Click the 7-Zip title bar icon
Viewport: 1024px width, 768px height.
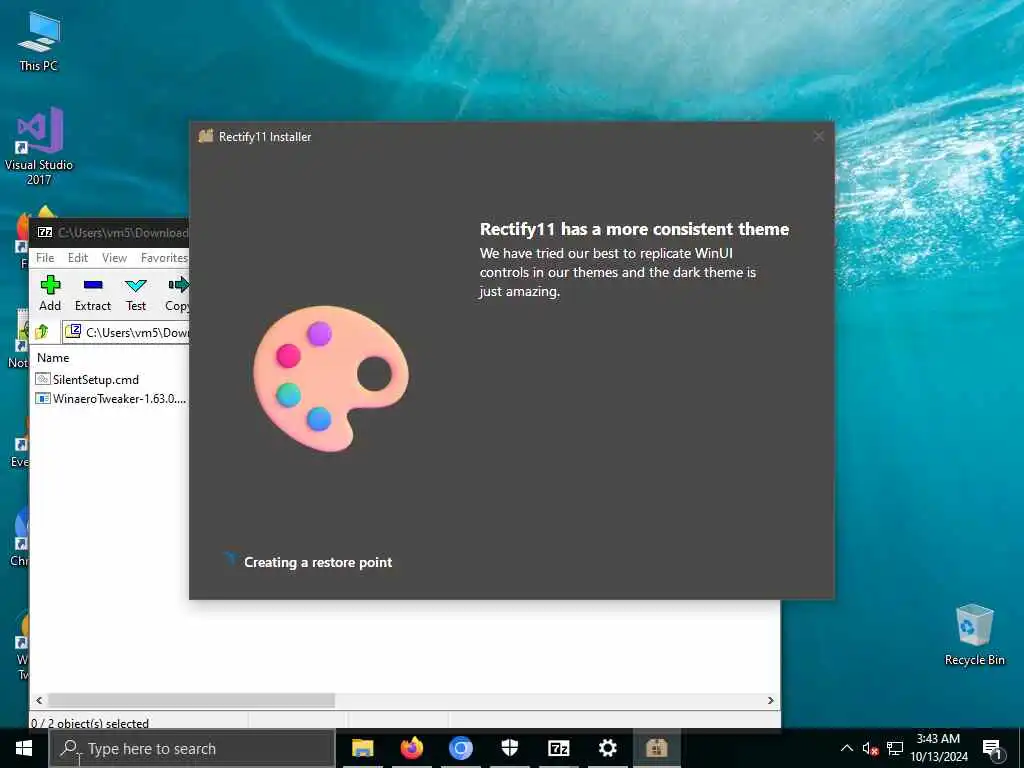45,232
